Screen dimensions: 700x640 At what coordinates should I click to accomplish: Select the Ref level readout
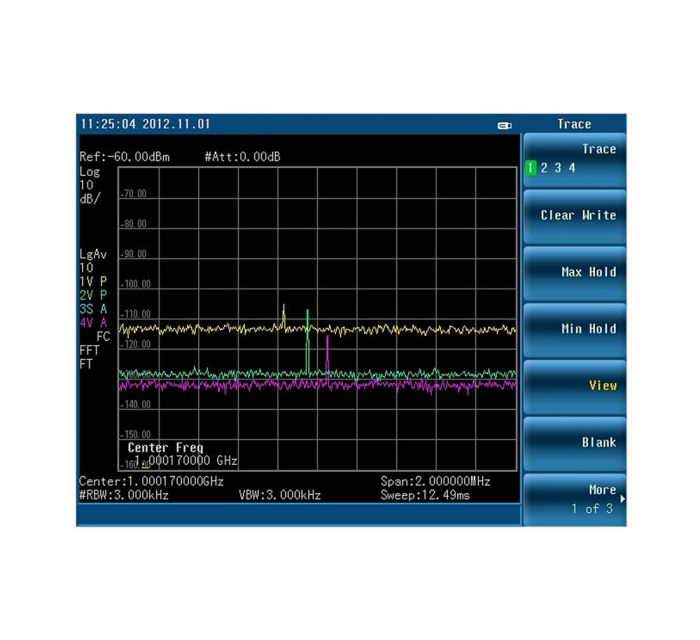coord(125,157)
